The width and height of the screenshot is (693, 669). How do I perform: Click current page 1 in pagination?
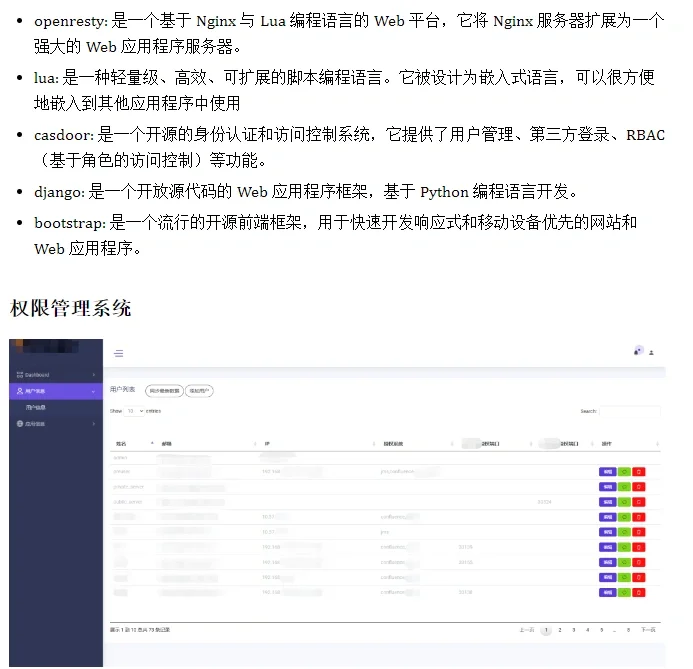(x=546, y=630)
